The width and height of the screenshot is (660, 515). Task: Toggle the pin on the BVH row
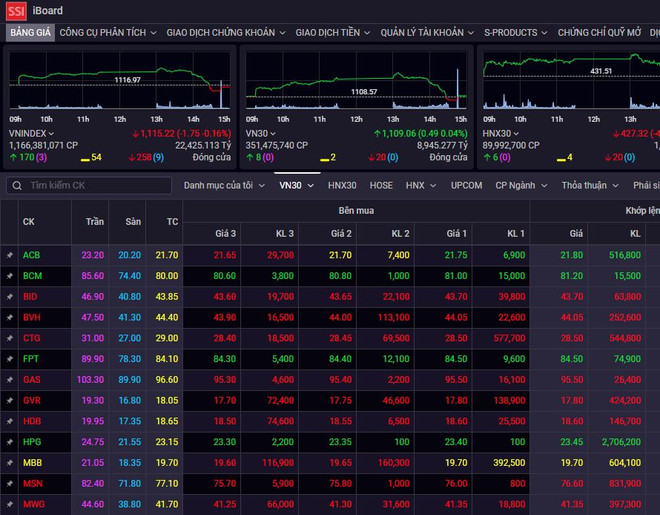(x=9, y=317)
